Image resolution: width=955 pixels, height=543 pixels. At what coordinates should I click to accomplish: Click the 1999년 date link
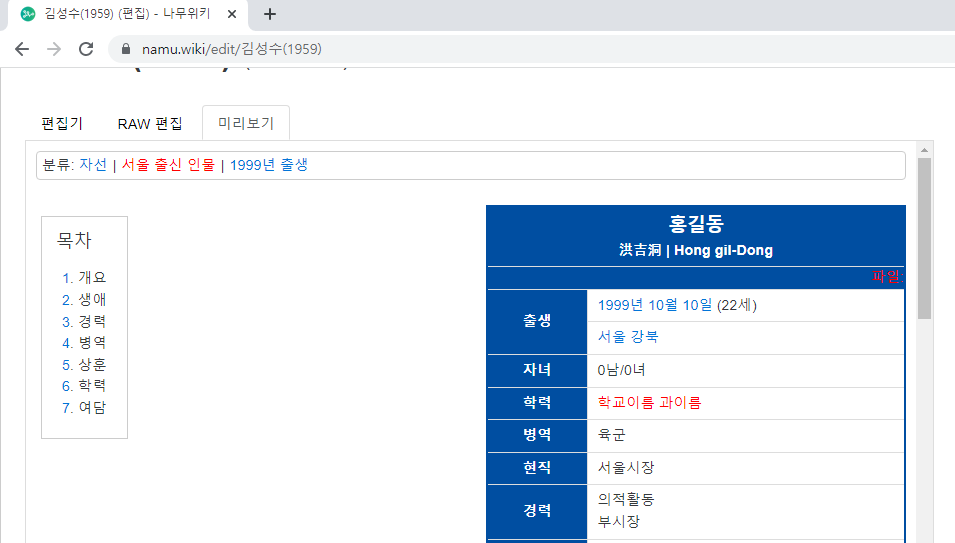pos(620,305)
